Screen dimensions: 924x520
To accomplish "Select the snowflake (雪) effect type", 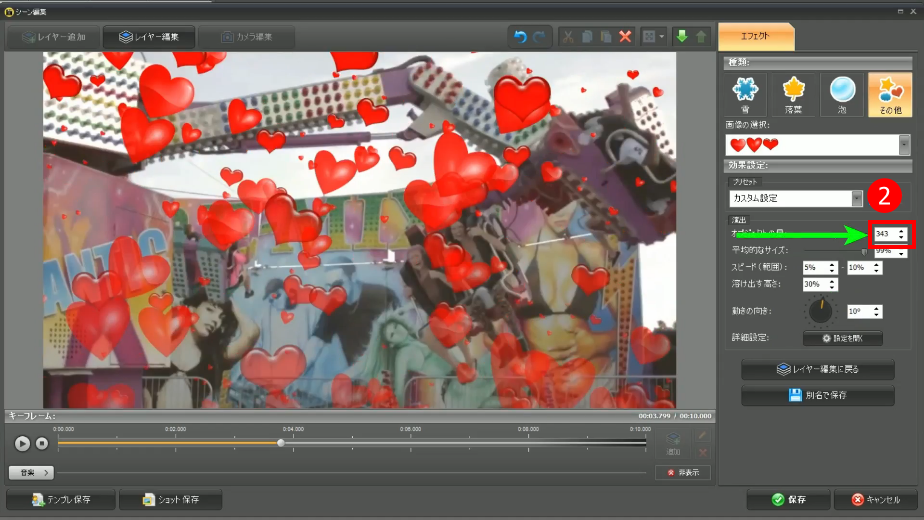I will click(745, 95).
